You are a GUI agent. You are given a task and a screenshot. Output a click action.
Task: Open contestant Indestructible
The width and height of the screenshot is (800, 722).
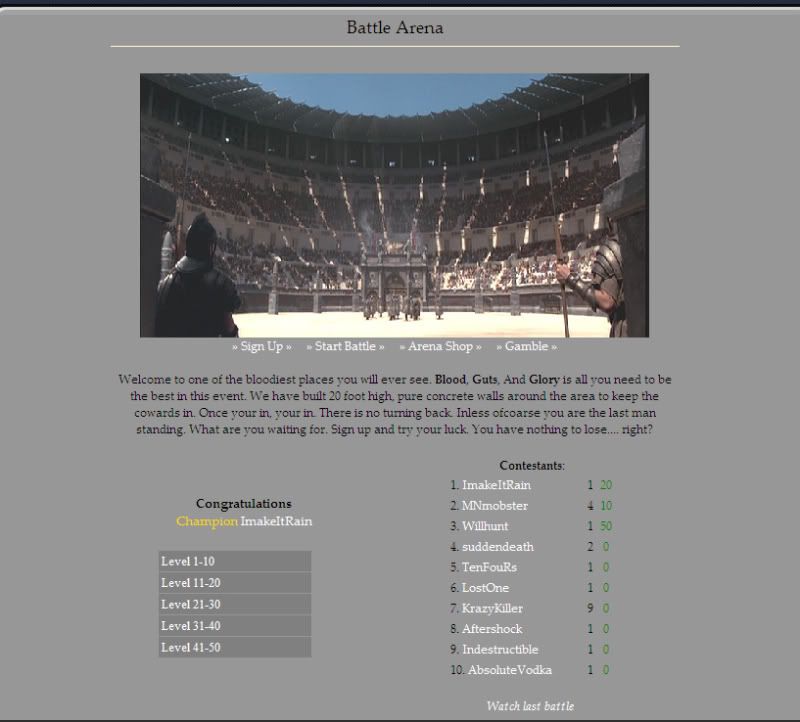point(500,650)
